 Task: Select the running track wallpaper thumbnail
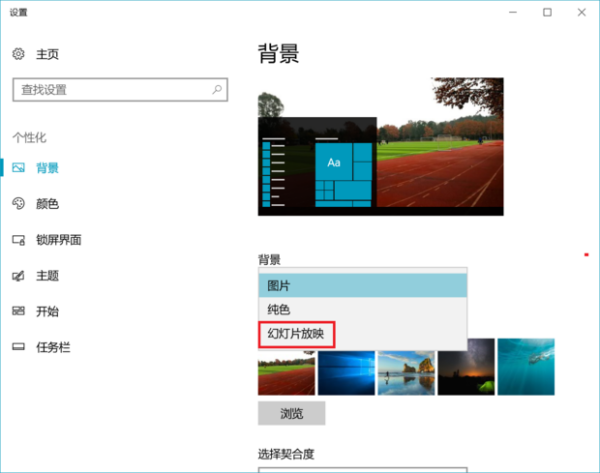click(x=286, y=373)
